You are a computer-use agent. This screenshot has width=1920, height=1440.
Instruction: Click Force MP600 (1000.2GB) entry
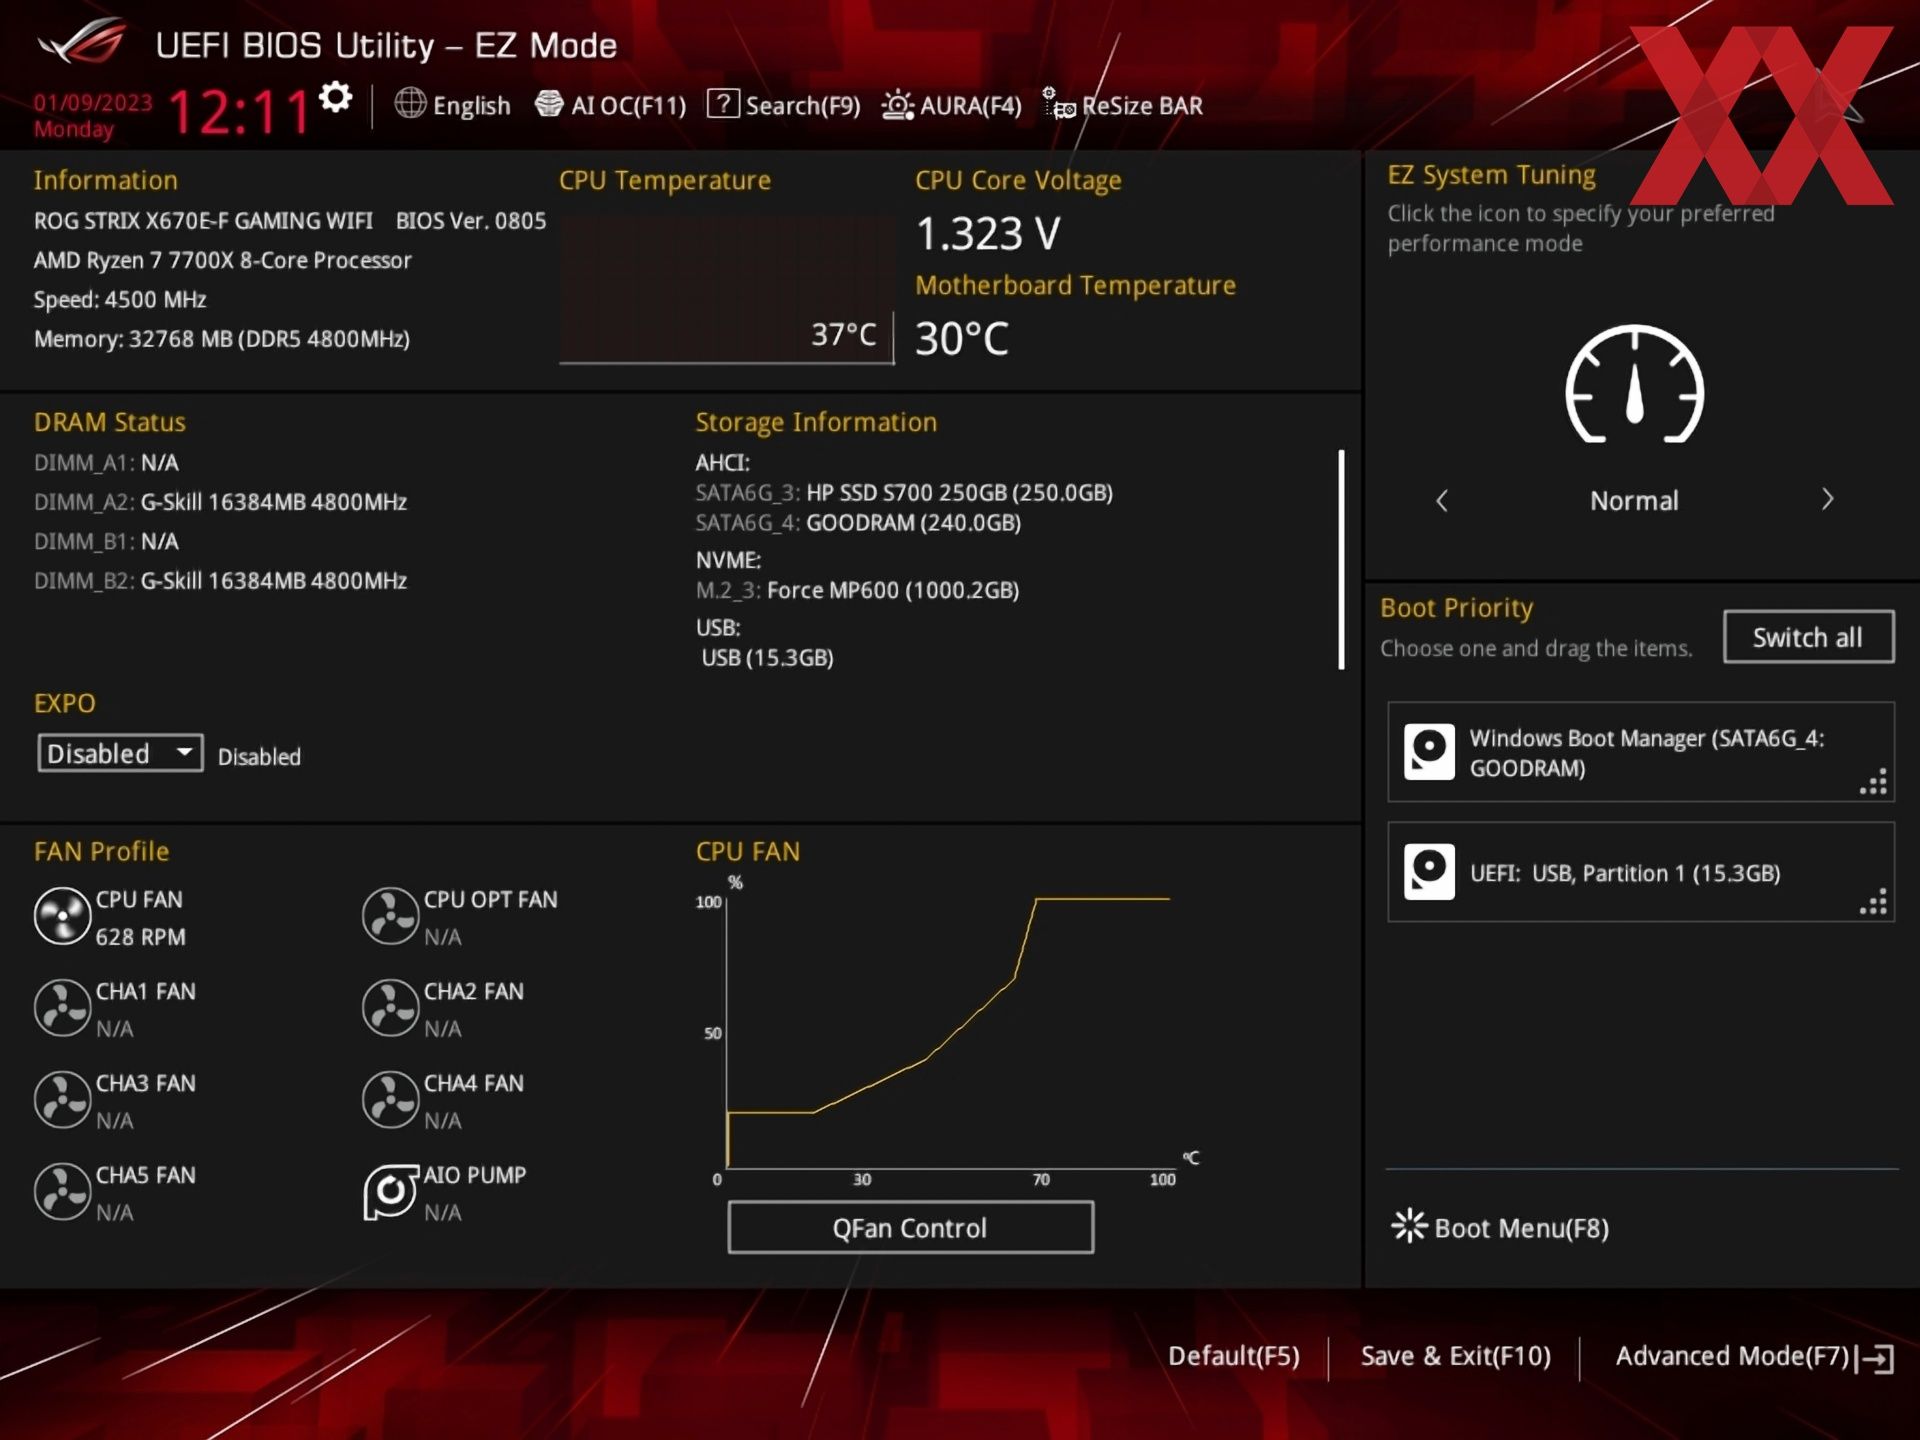point(857,590)
